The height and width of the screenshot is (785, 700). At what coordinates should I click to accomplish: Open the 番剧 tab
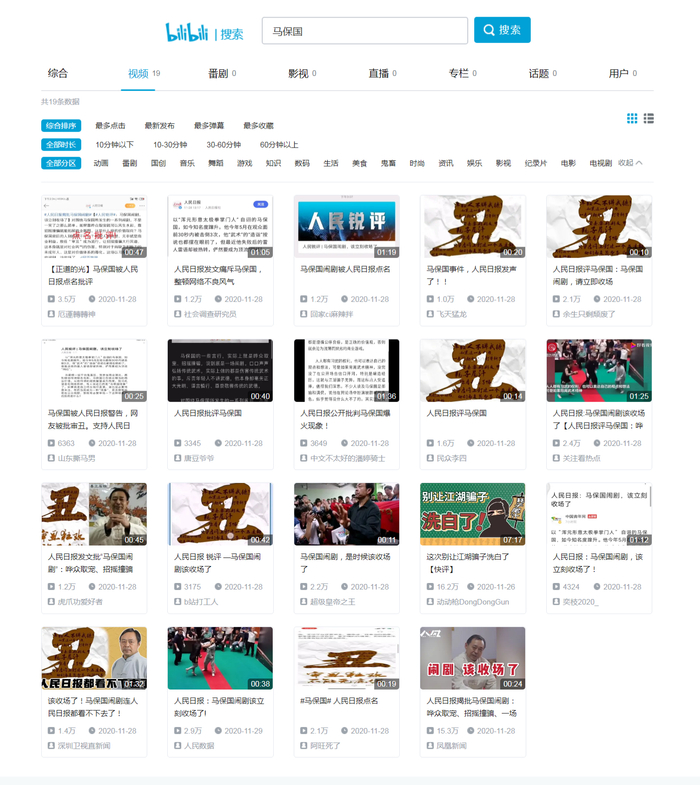222,74
